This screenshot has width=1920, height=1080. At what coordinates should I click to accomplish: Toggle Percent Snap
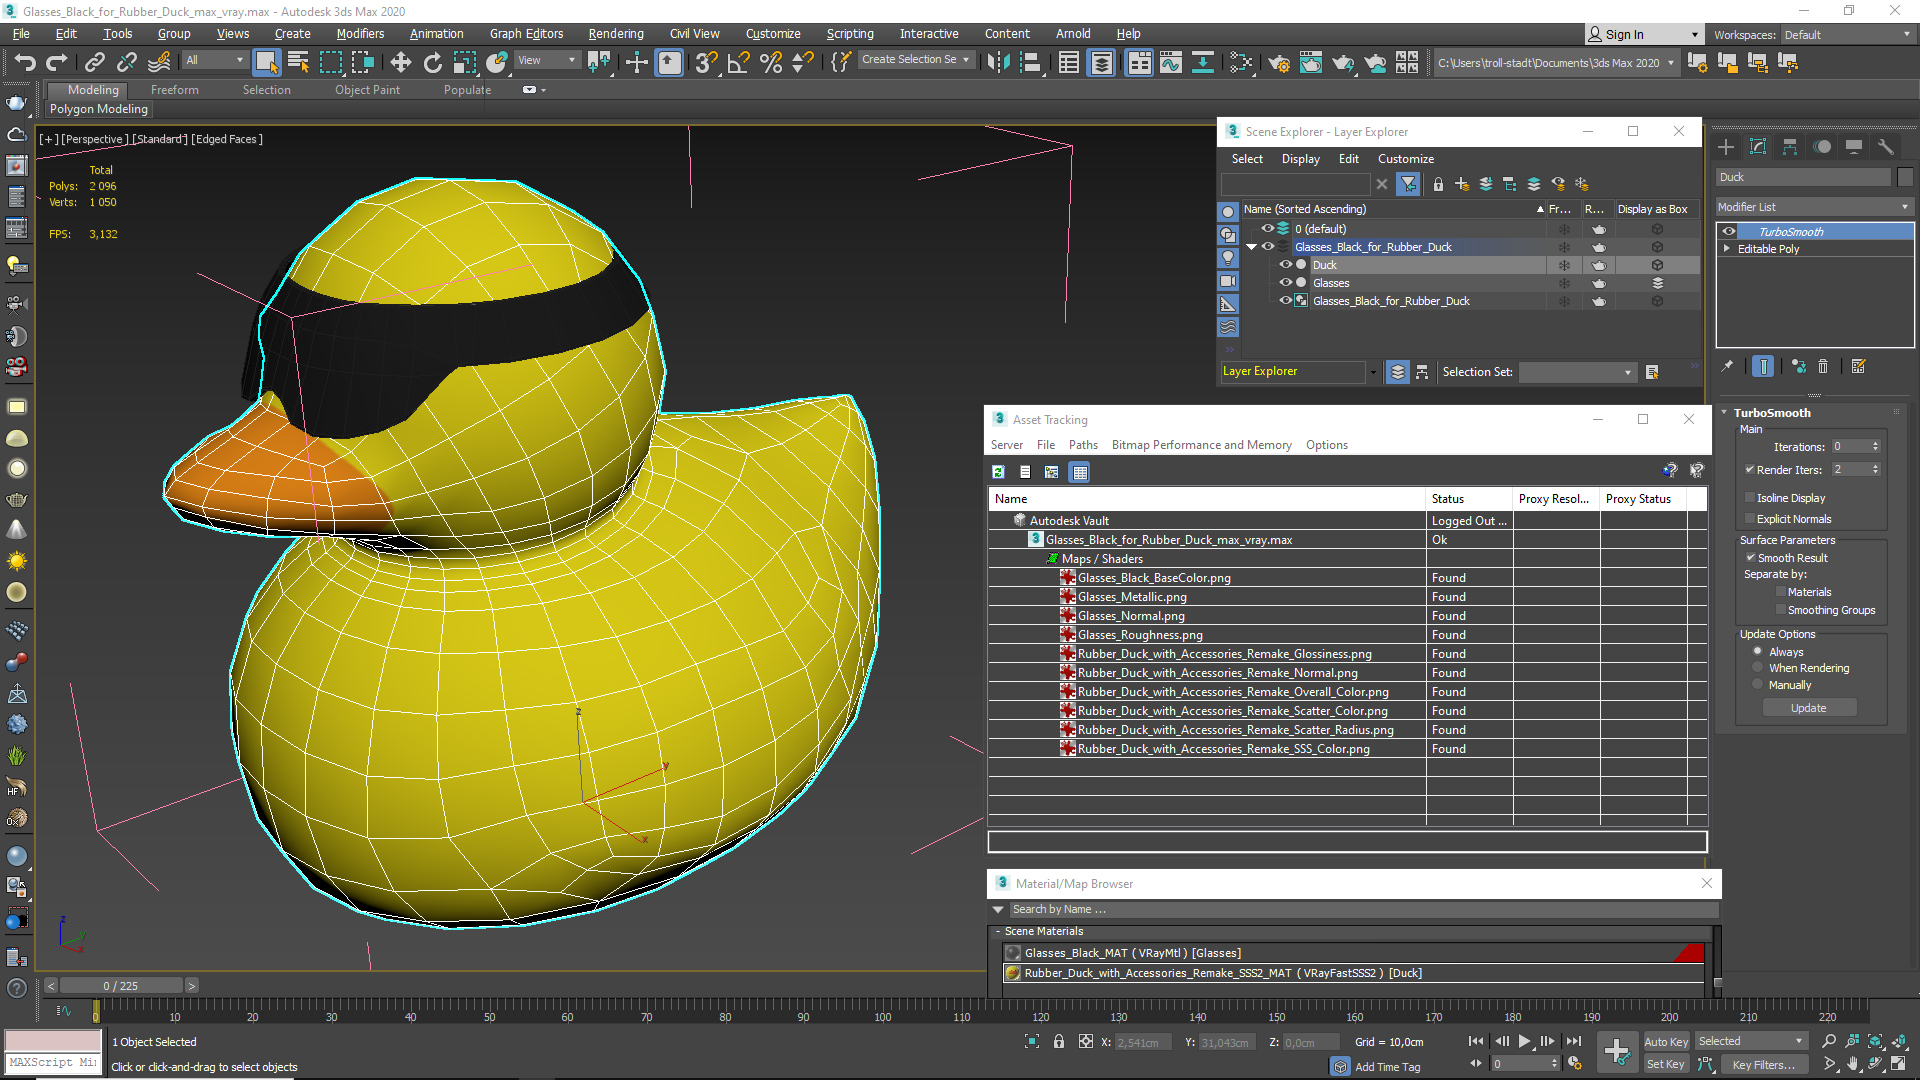770,62
